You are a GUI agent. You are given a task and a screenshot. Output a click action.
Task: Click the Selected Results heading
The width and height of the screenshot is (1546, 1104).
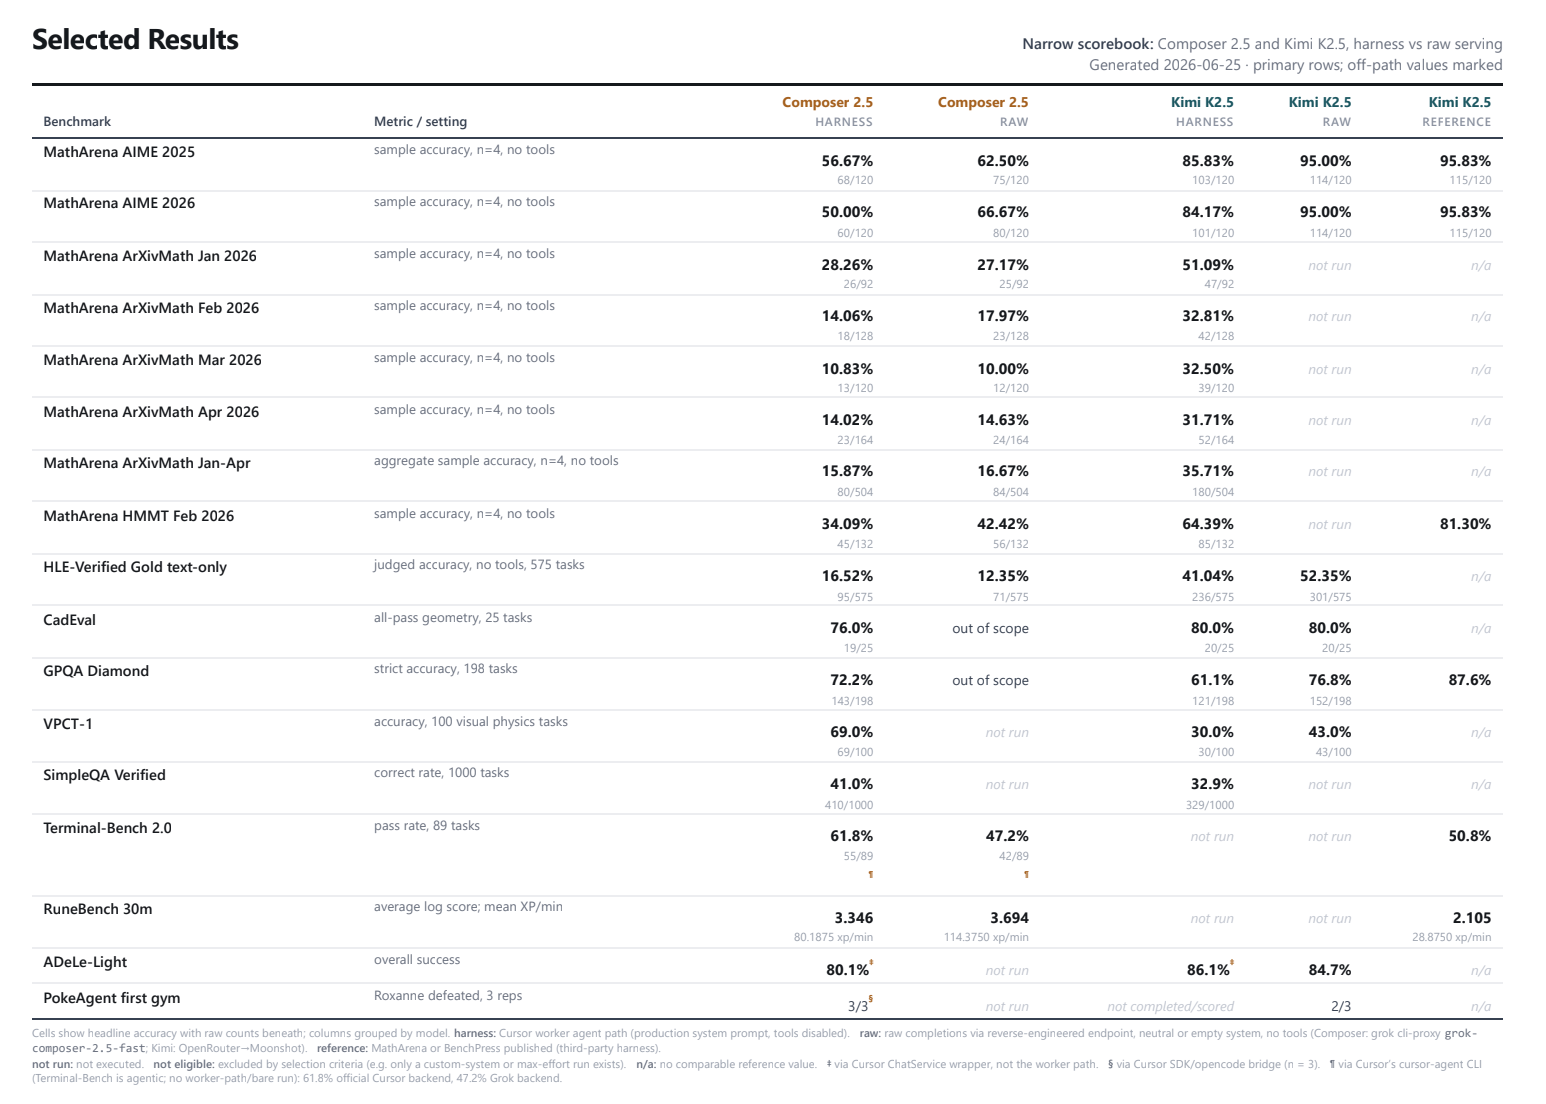click(x=135, y=40)
